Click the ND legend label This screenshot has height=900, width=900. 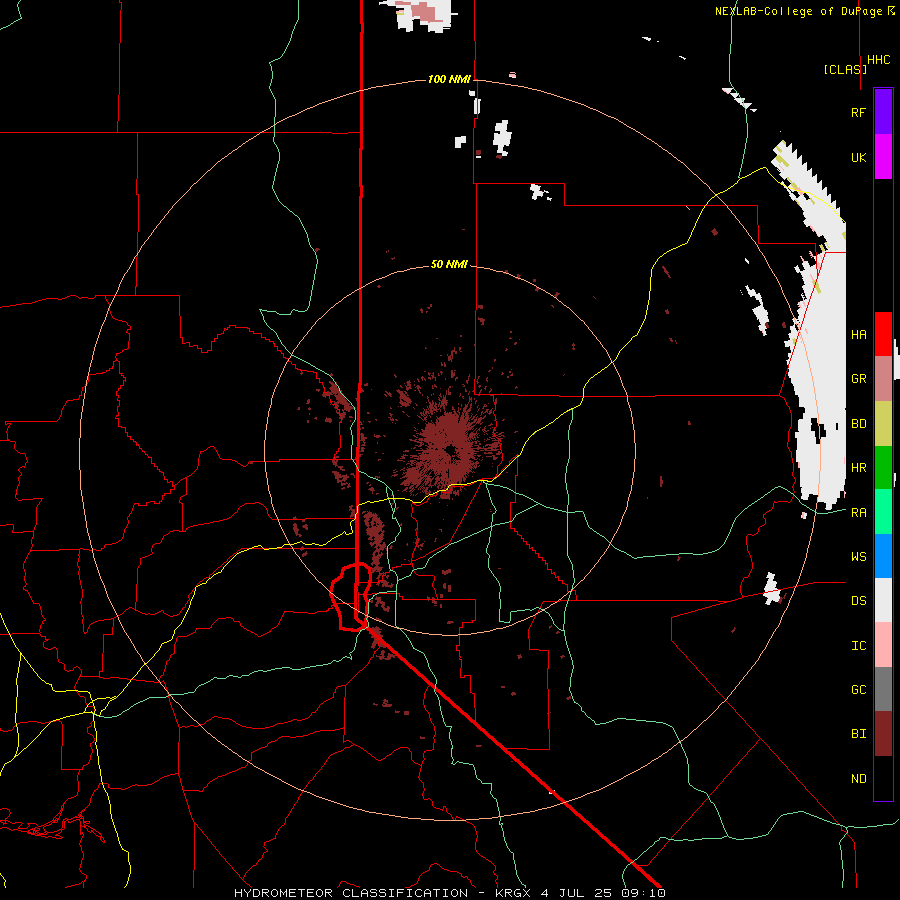pos(859,778)
